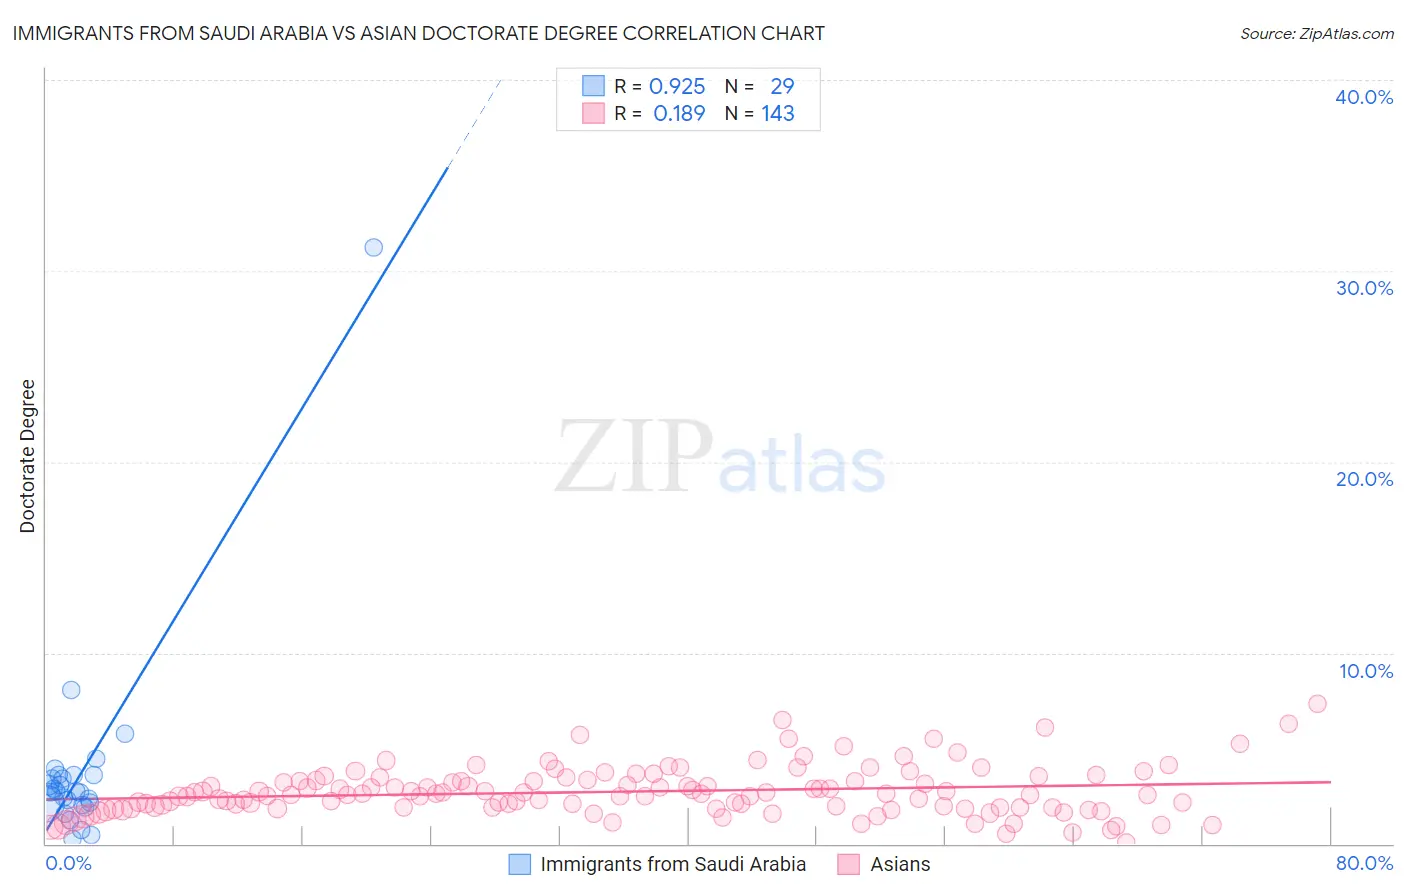
Task: Click the 20.0% y-axis label
Action: click(x=1364, y=479)
